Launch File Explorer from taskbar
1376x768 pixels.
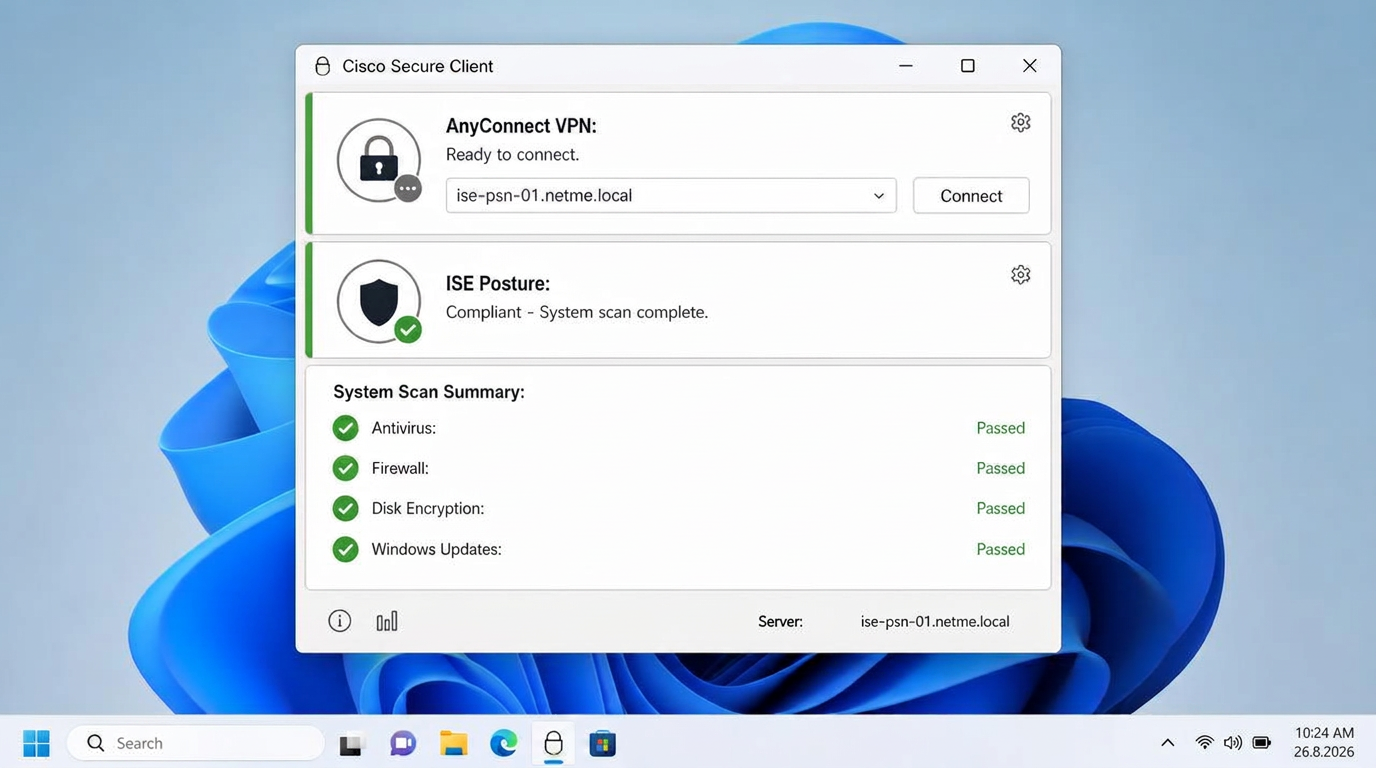tap(453, 743)
